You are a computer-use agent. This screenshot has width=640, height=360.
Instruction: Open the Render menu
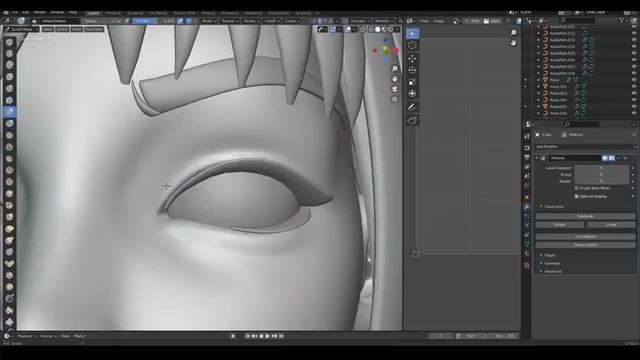(x=40, y=13)
